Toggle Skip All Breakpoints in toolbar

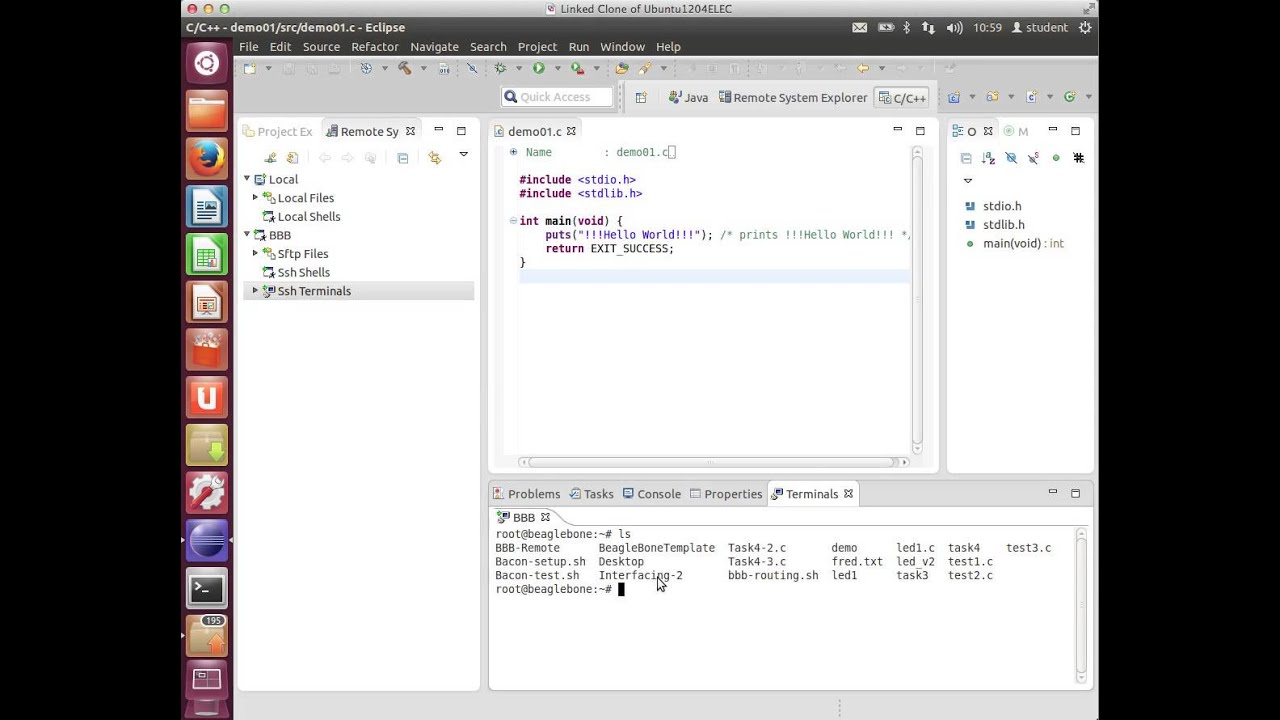472,68
